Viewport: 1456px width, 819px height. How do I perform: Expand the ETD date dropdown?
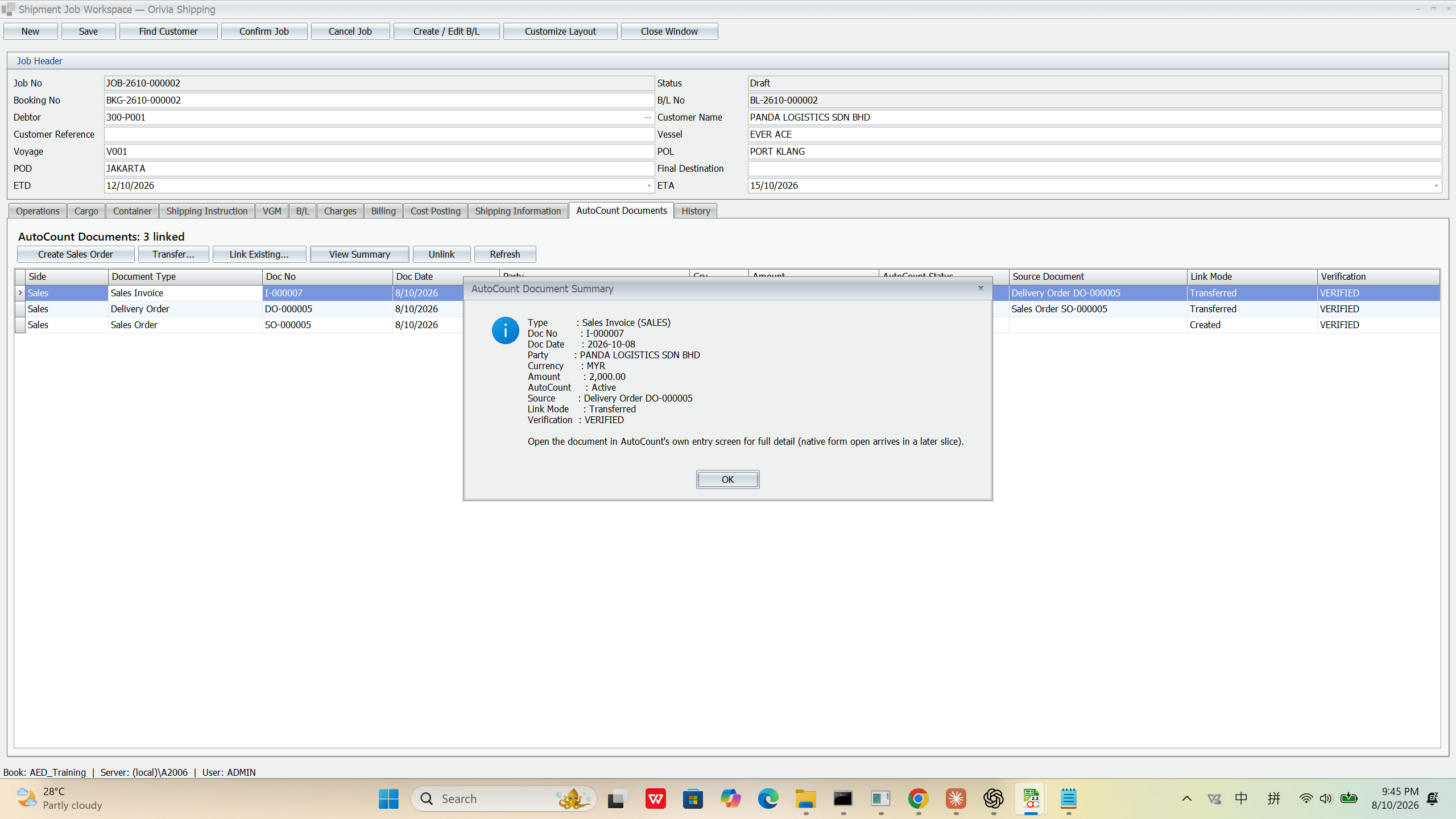point(648,186)
